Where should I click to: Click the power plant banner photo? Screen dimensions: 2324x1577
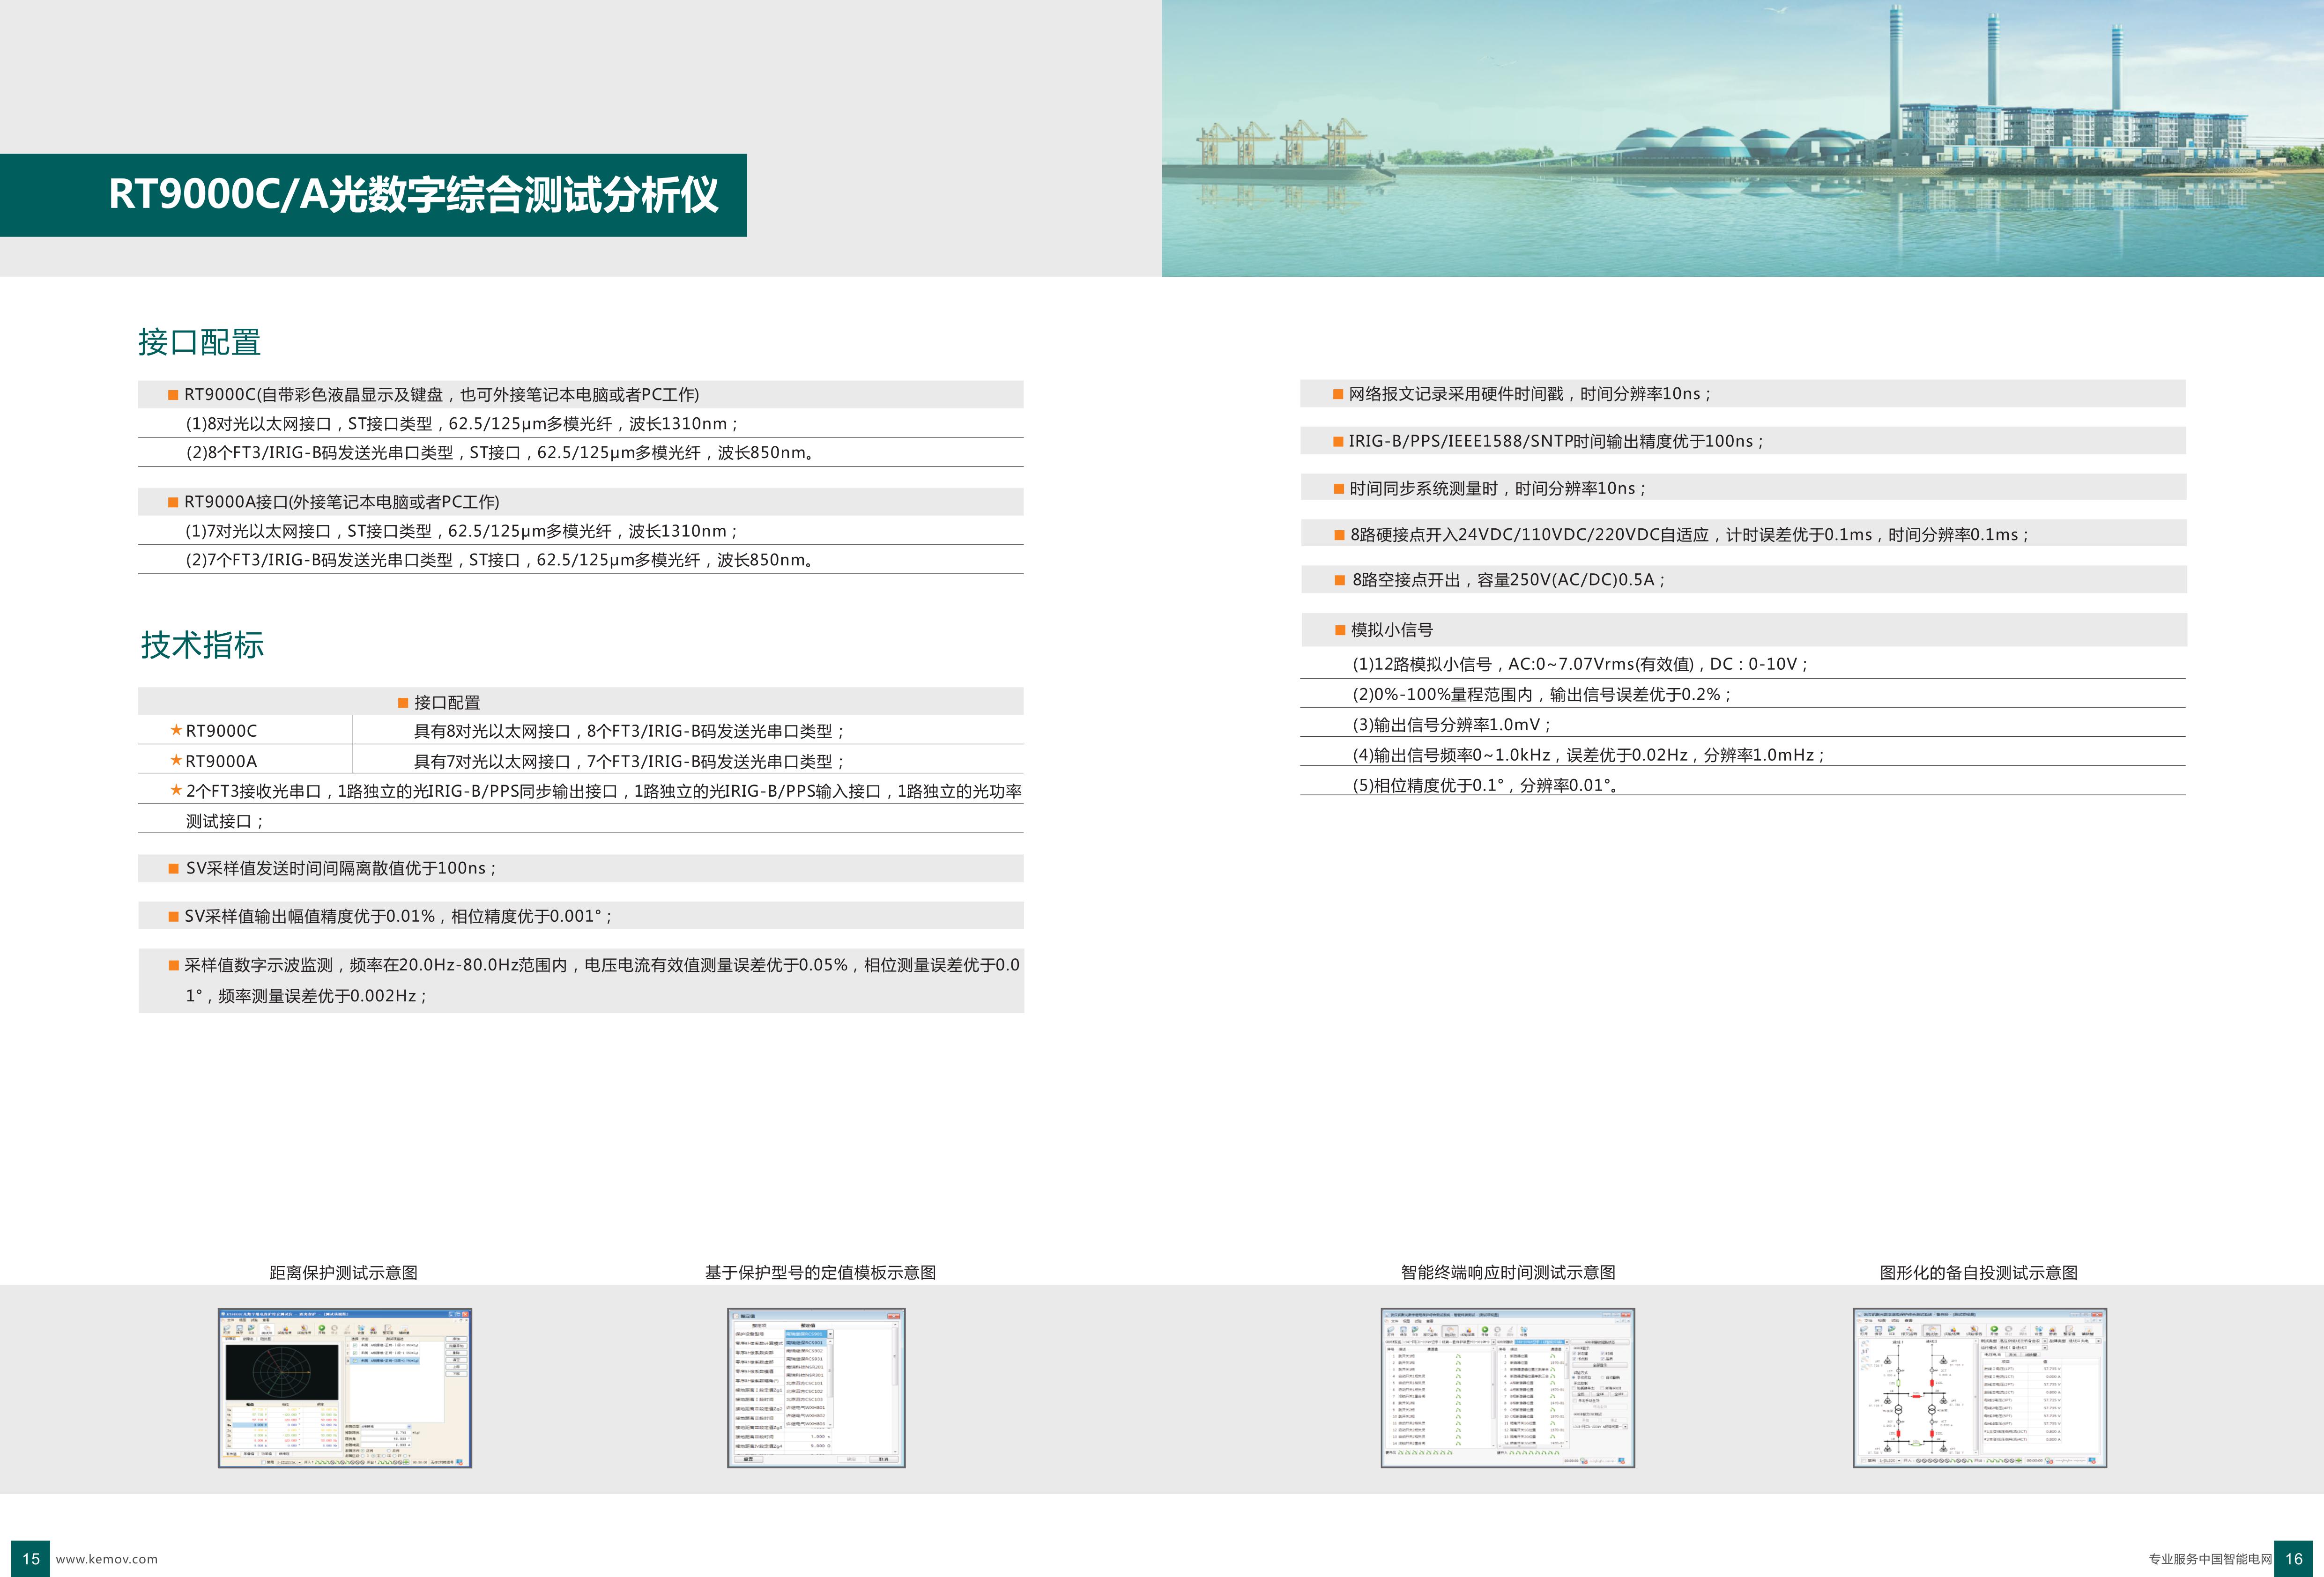(1743, 138)
